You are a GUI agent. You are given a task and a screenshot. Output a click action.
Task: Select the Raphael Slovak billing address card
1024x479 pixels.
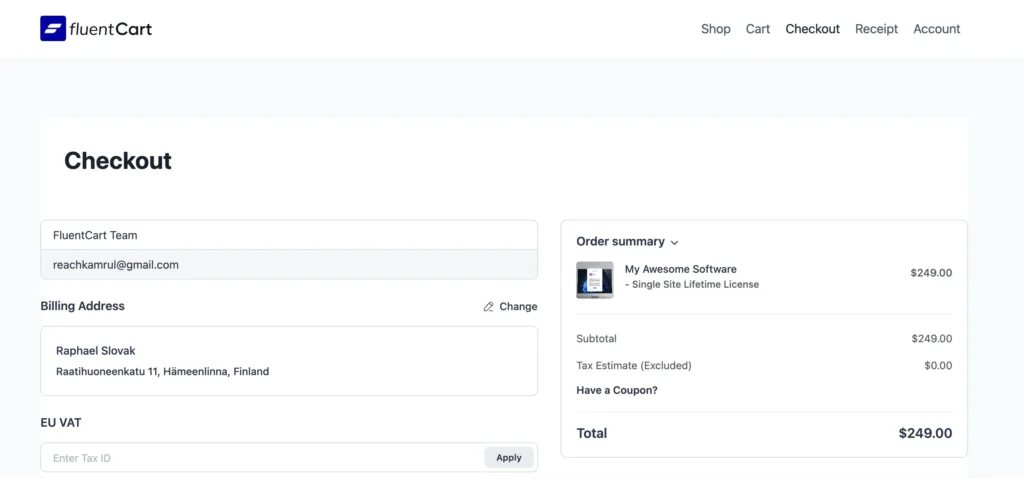288,361
